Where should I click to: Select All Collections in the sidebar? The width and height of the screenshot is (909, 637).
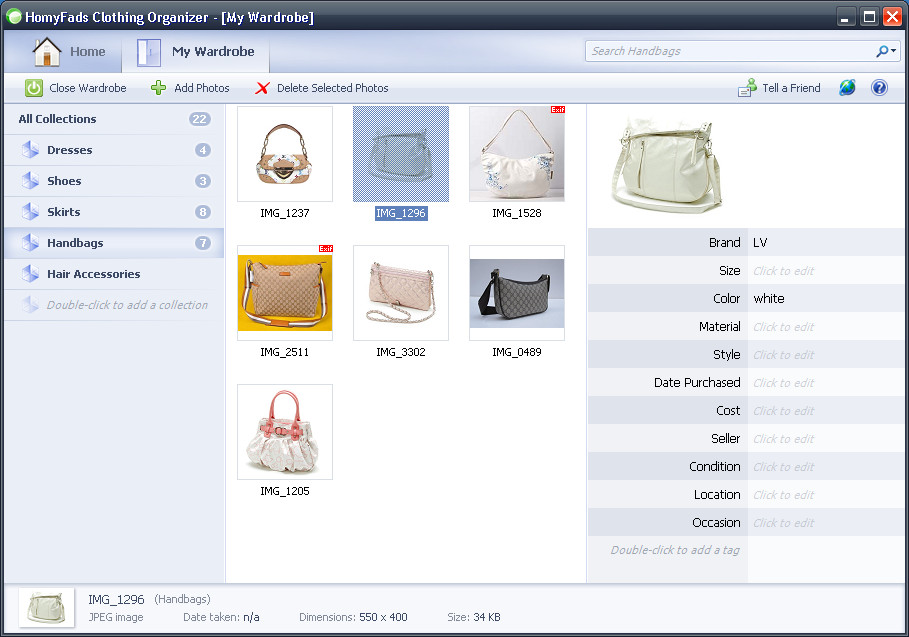114,119
